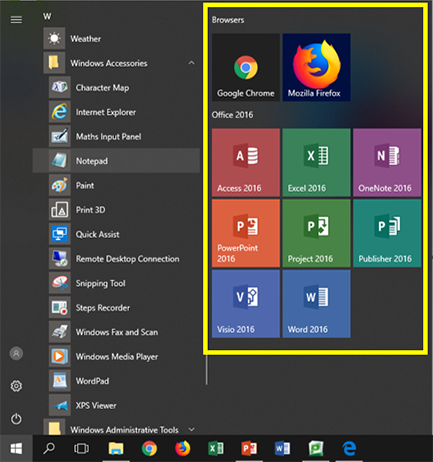Start the PowerPoint 2016 tile

pyautogui.click(x=246, y=233)
